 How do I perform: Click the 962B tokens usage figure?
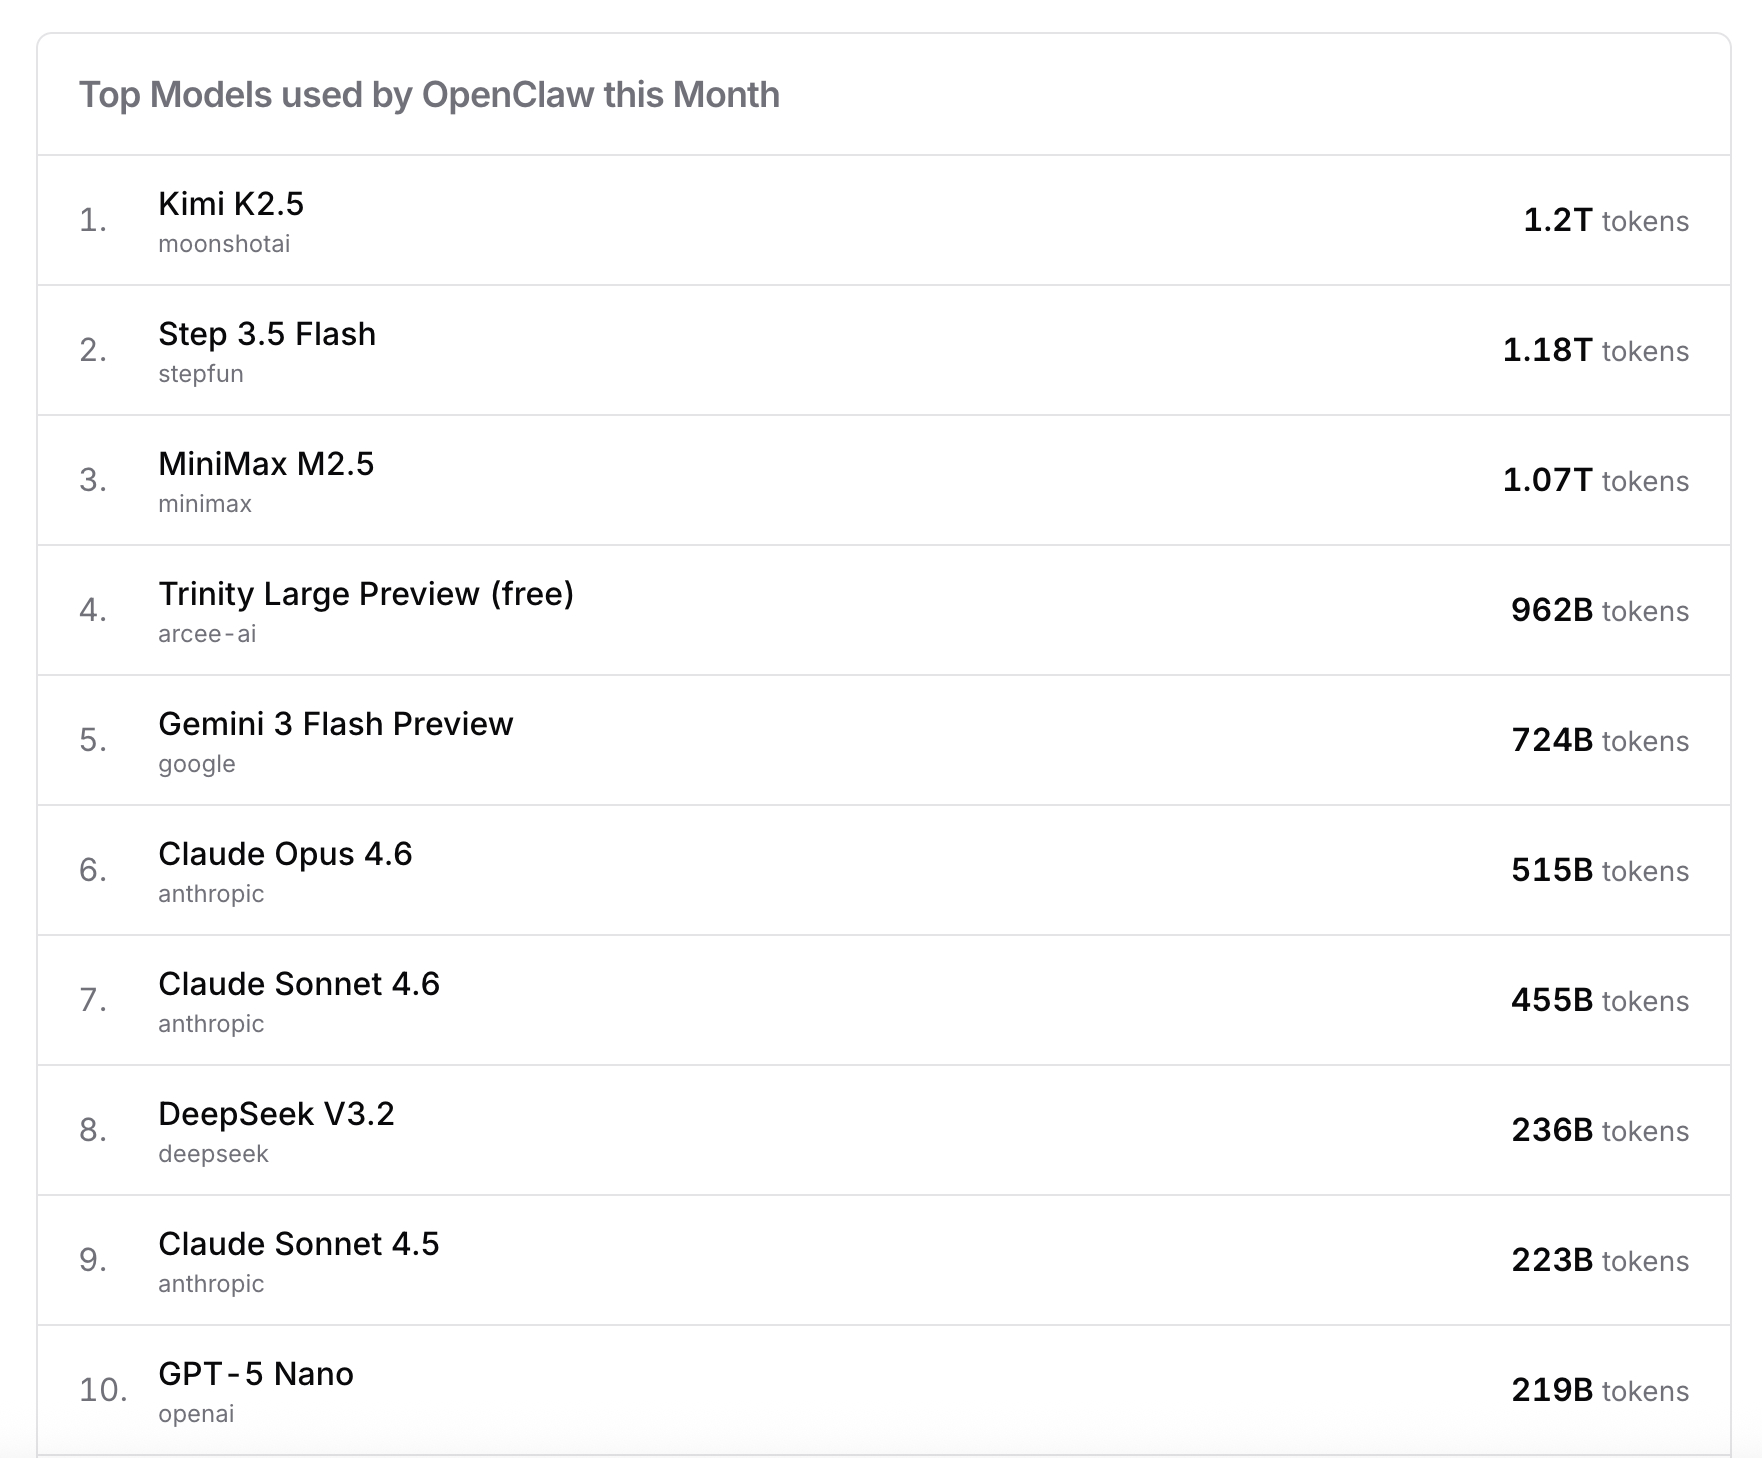(1599, 611)
